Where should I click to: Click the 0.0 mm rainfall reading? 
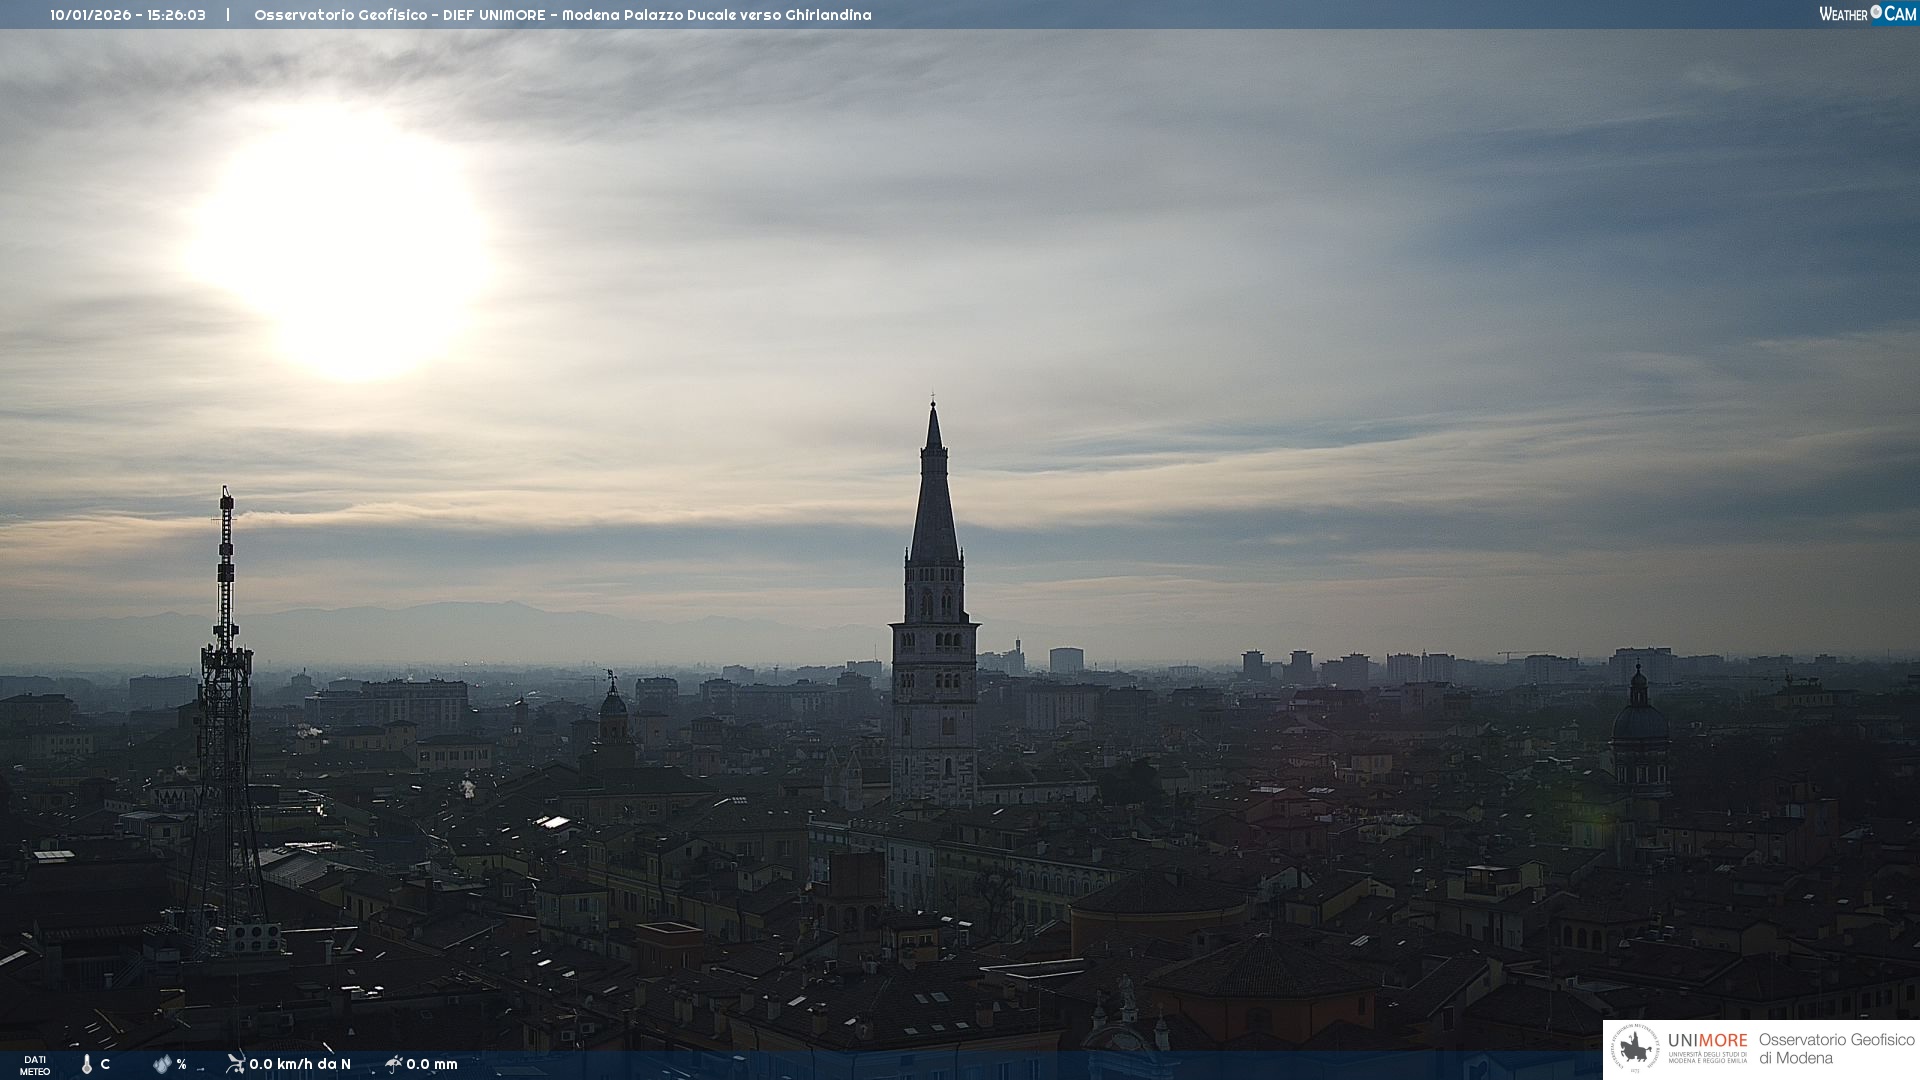[x=432, y=1064]
